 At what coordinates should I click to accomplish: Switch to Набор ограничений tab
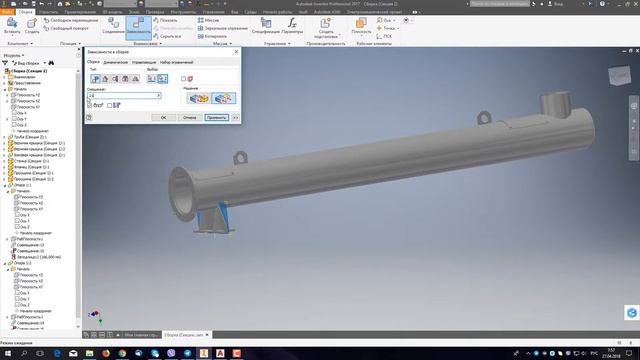coord(176,62)
